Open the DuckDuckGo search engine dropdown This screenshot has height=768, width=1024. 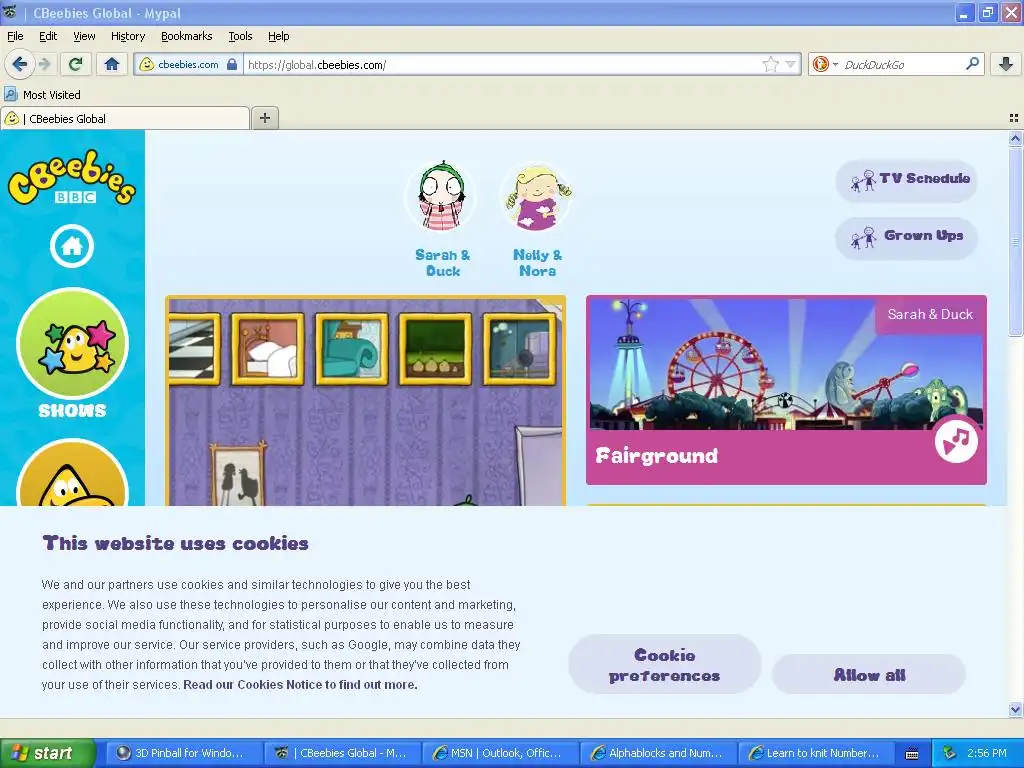[x=825, y=64]
